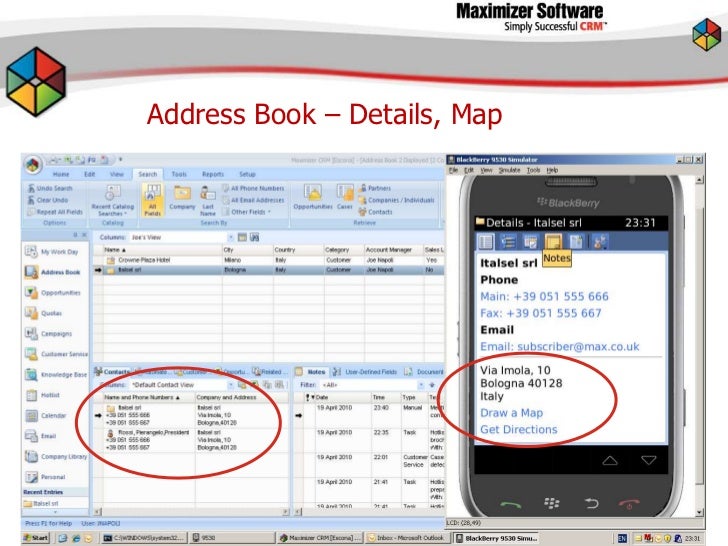Viewport: 728px width, 546px height.
Task: Click the green call key on BlackBerry
Action: point(510,504)
